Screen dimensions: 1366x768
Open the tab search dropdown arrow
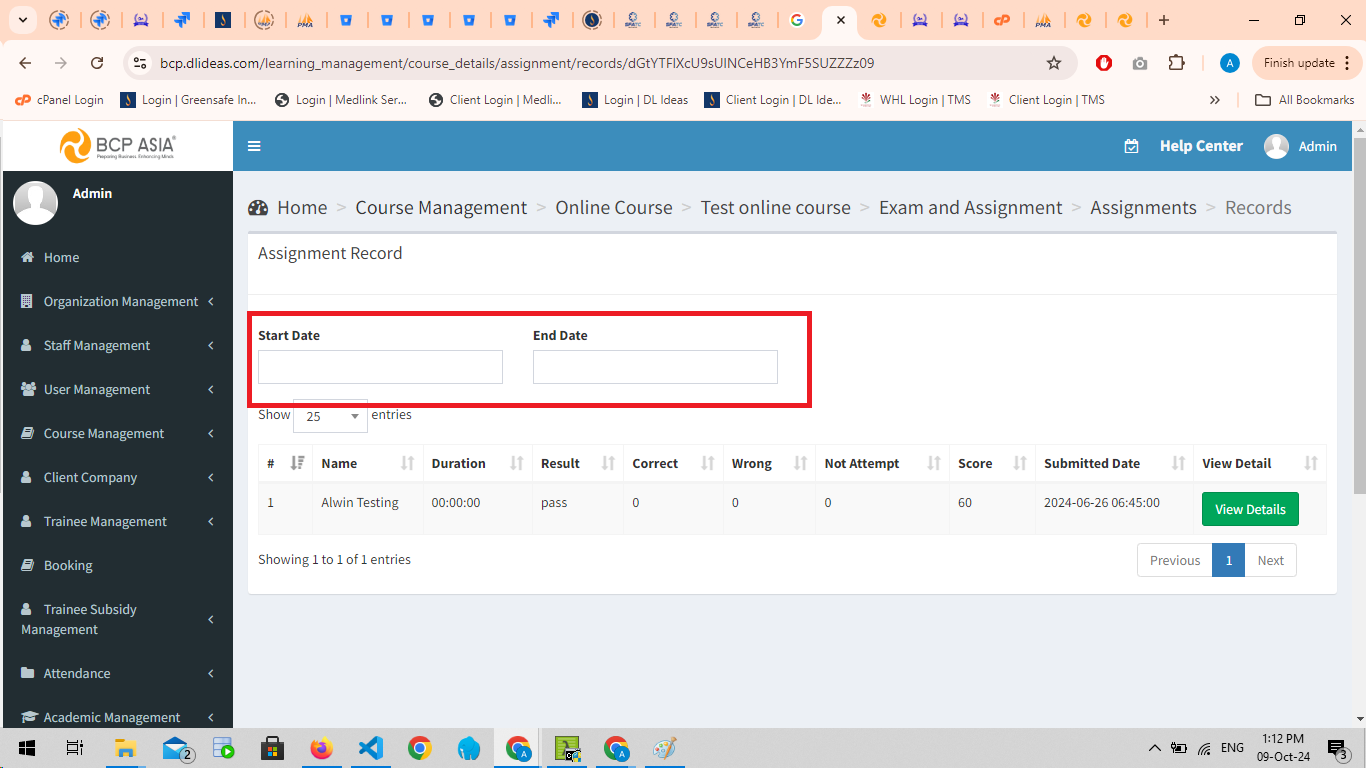pyautogui.click(x=22, y=20)
